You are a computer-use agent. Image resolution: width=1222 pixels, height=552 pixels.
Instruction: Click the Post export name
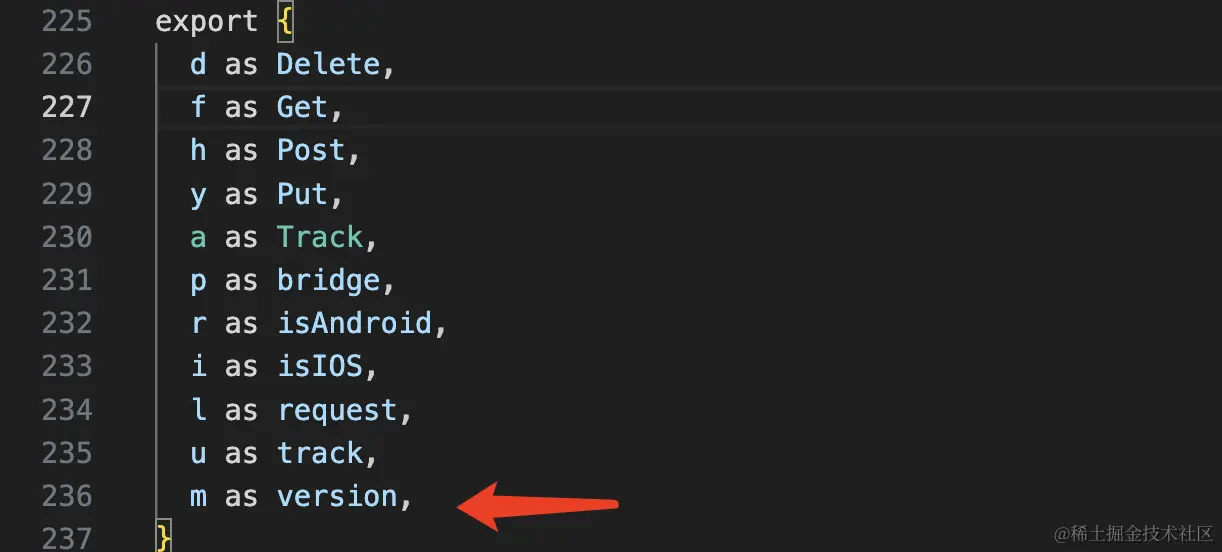[x=311, y=151]
